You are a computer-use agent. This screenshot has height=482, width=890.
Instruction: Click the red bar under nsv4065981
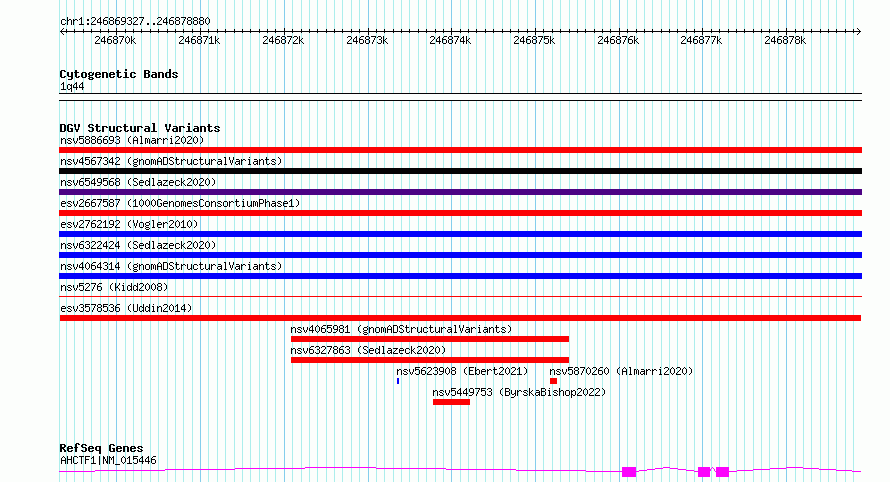[x=430, y=339]
